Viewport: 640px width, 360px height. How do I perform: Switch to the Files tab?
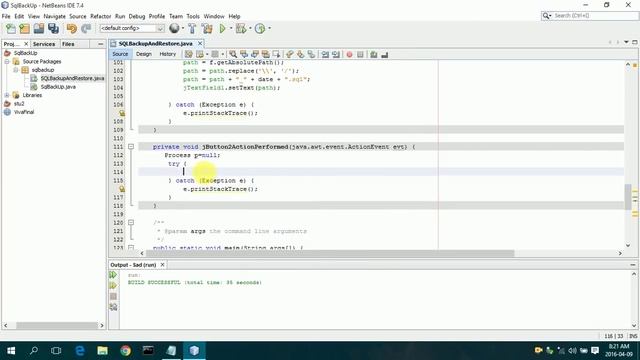[x=68, y=44]
